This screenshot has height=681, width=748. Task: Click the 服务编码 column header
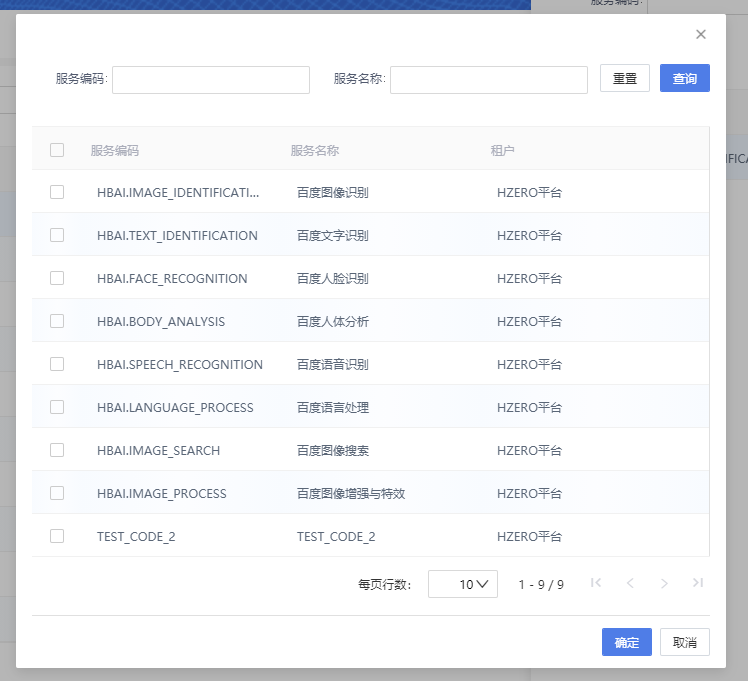[115, 151]
